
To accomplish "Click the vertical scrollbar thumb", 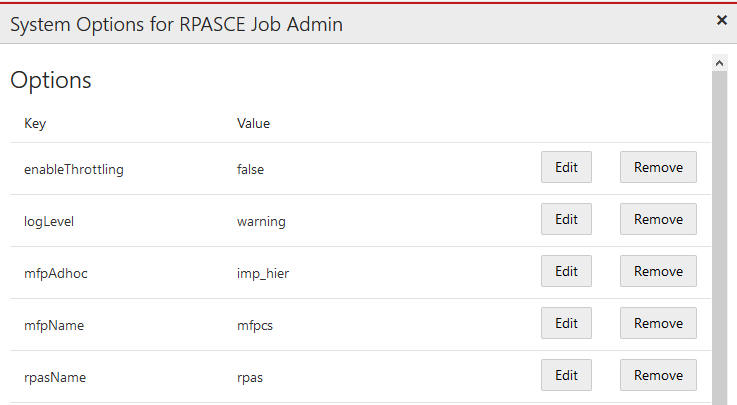I will point(719,238).
